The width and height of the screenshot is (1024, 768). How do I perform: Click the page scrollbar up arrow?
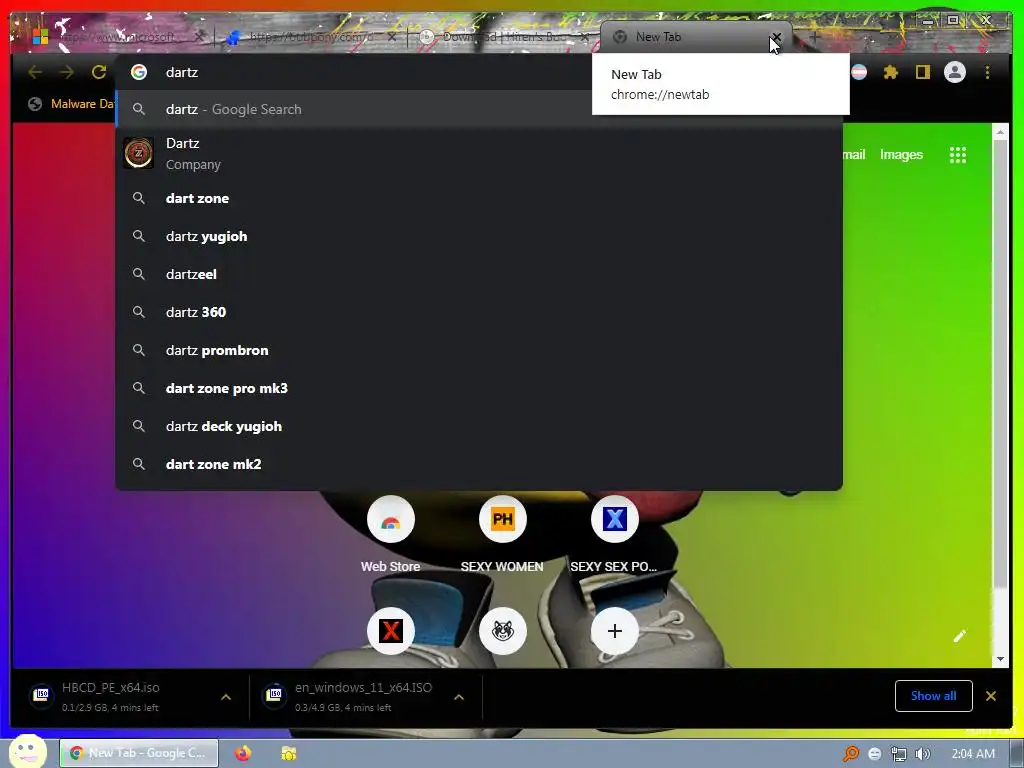pos(1000,133)
